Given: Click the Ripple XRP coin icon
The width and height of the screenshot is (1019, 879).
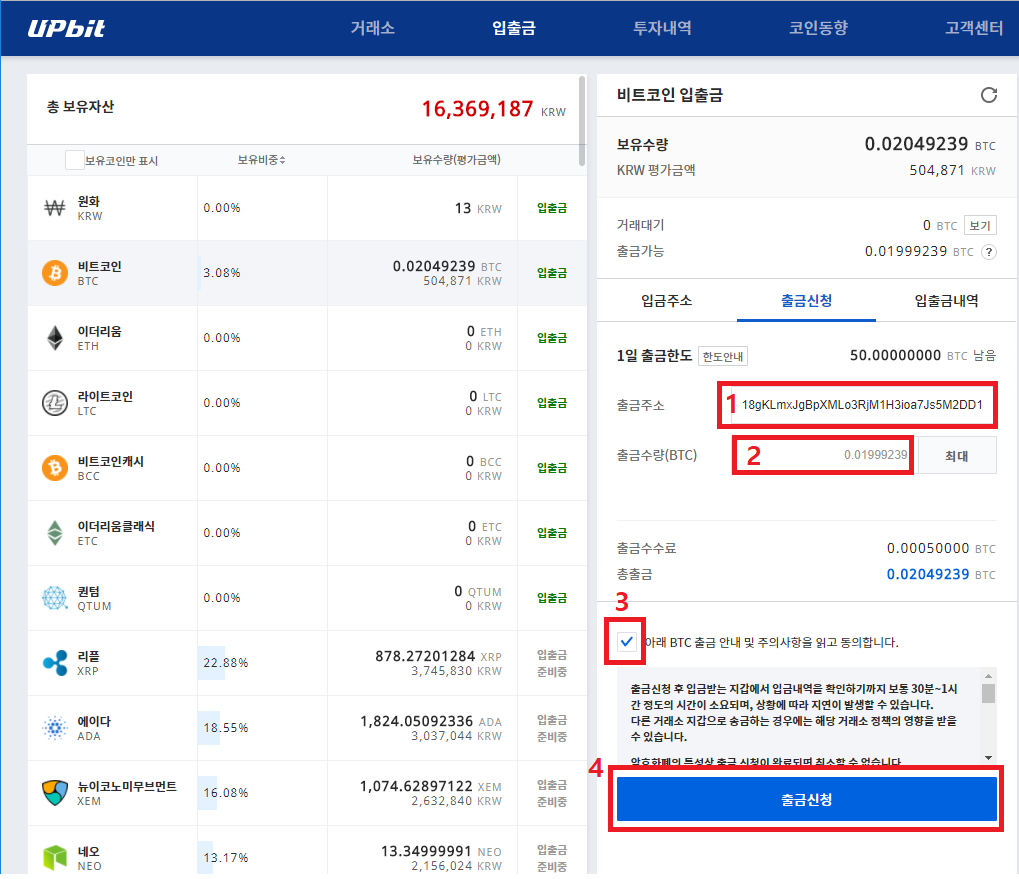Looking at the screenshot, I should (x=55, y=663).
